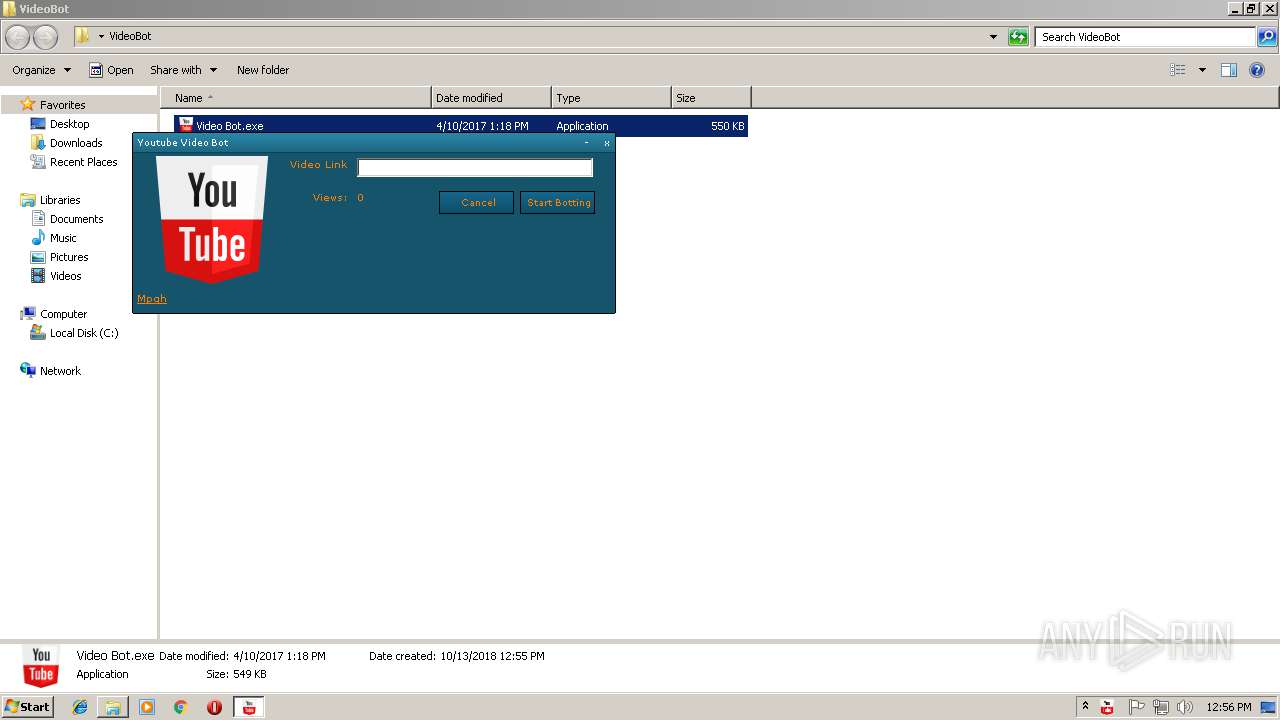Click the New folder button

(263, 70)
